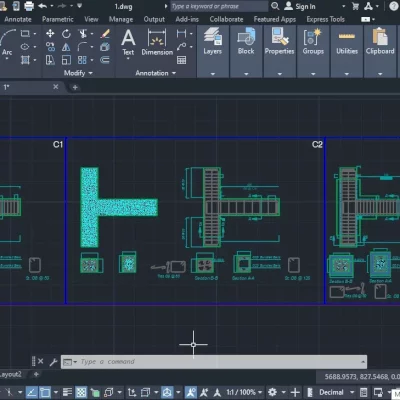The height and width of the screenshot is (400, 400).
Task: Pick the Ellipse tool icon
Action: [25, 47]
